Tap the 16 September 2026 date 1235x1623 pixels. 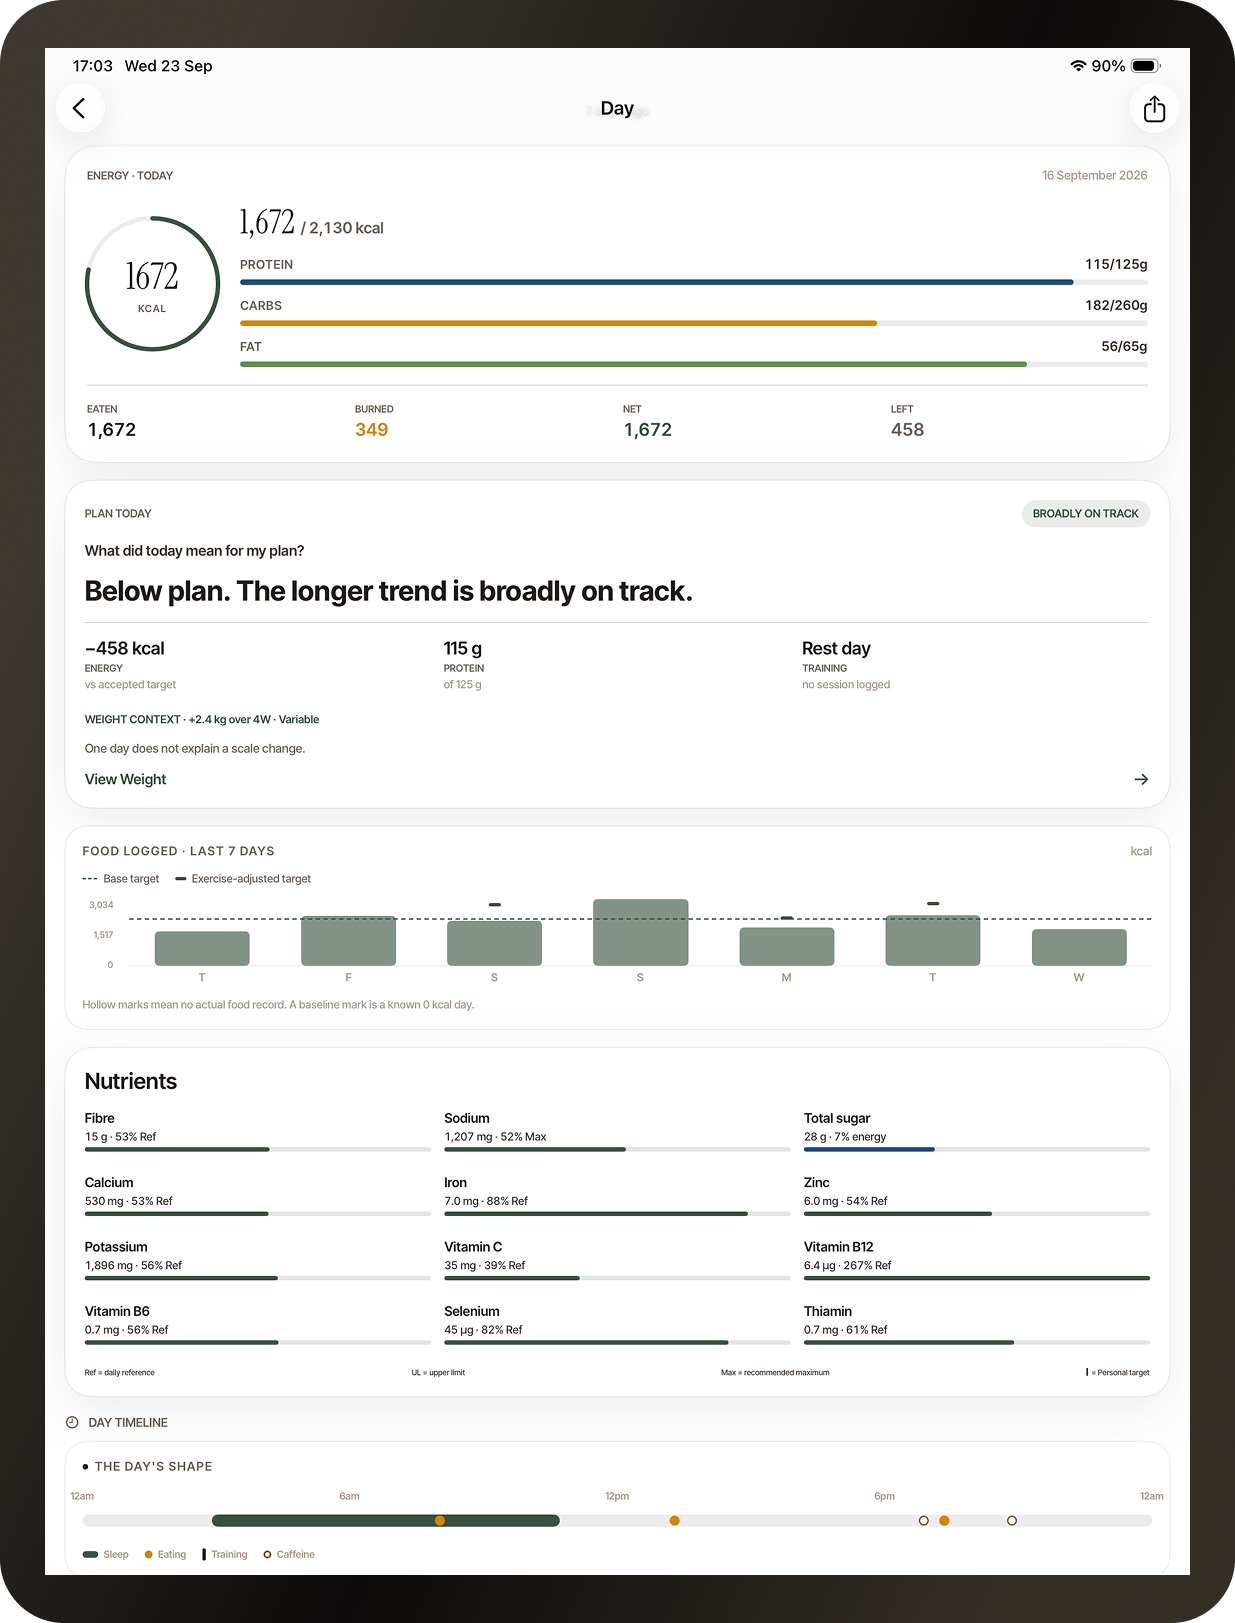pyautogui.click(x=1094, y=175)
